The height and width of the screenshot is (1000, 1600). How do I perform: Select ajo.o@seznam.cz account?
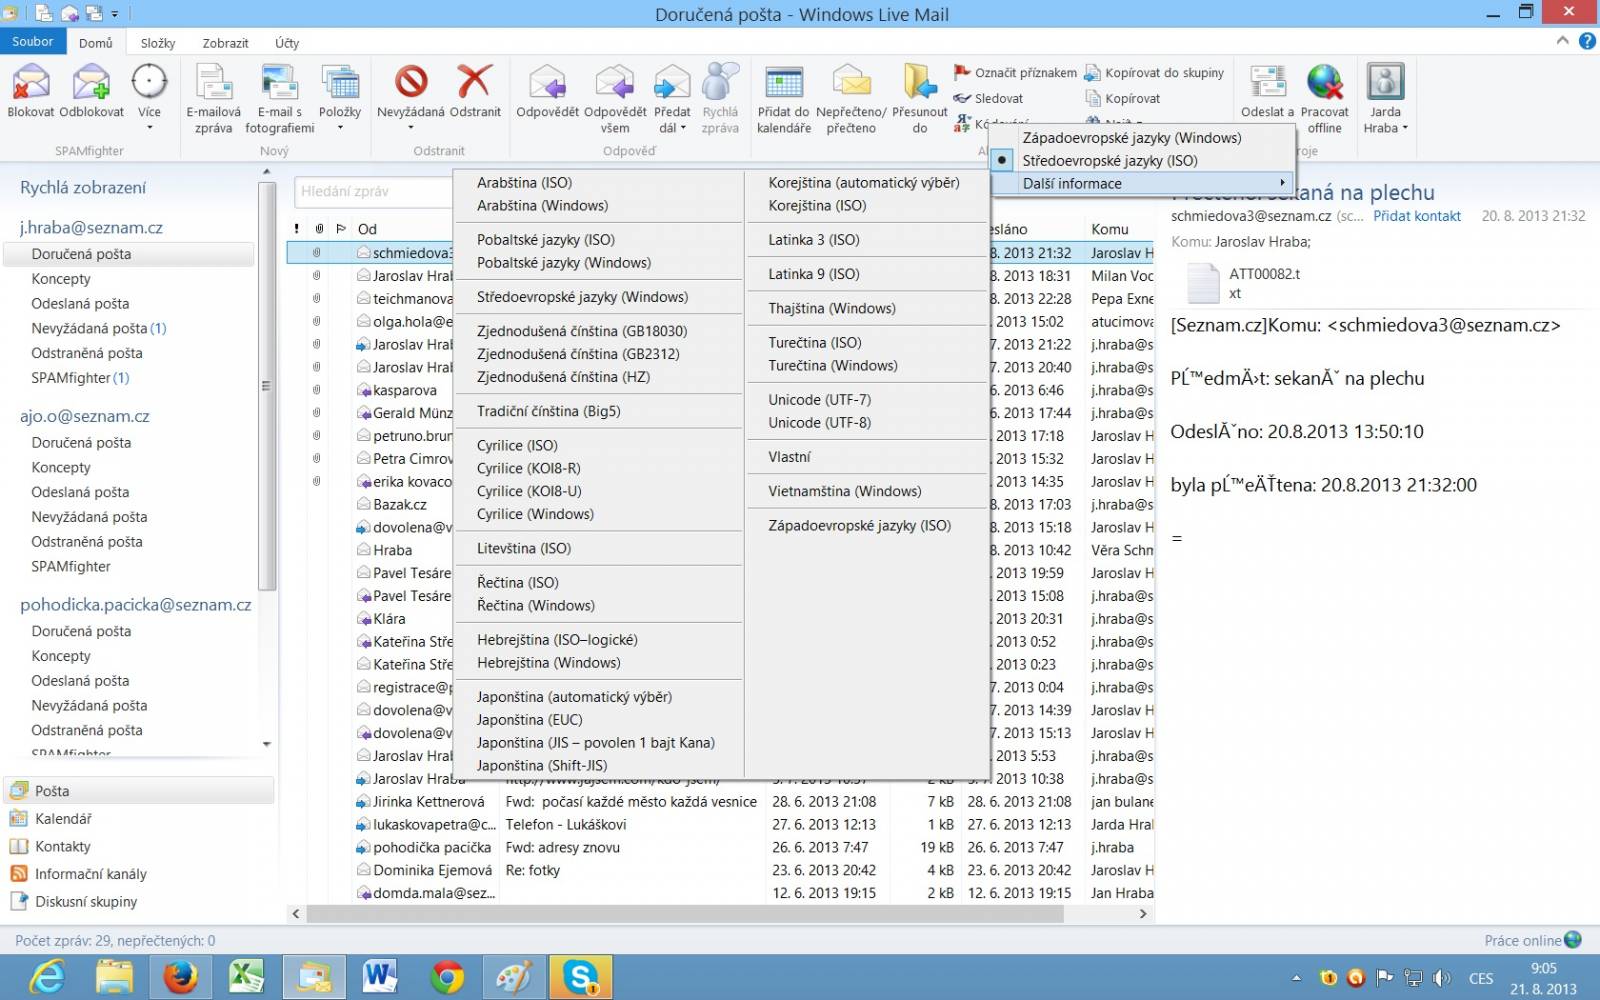(85, 416)
